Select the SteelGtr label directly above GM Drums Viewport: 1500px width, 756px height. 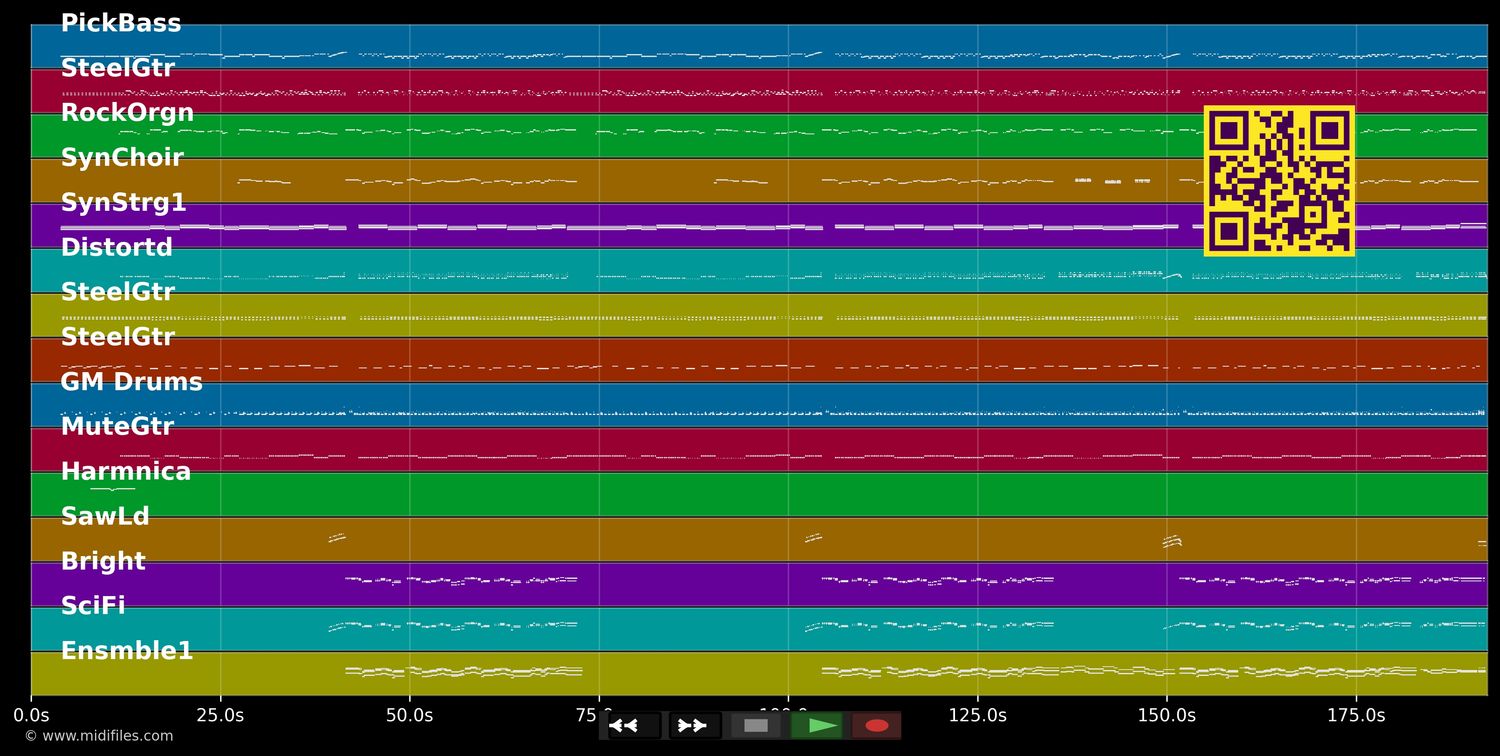[x=118, y=338]
